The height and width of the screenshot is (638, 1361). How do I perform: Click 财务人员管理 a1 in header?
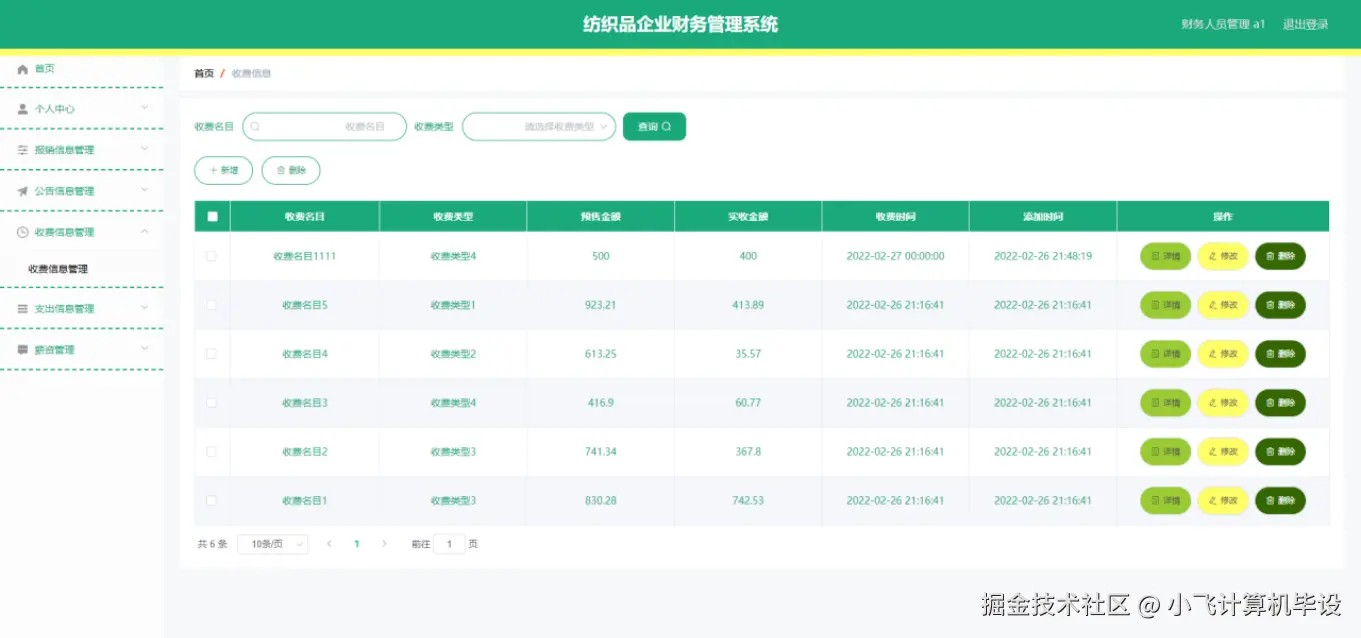click(1223, 24)
